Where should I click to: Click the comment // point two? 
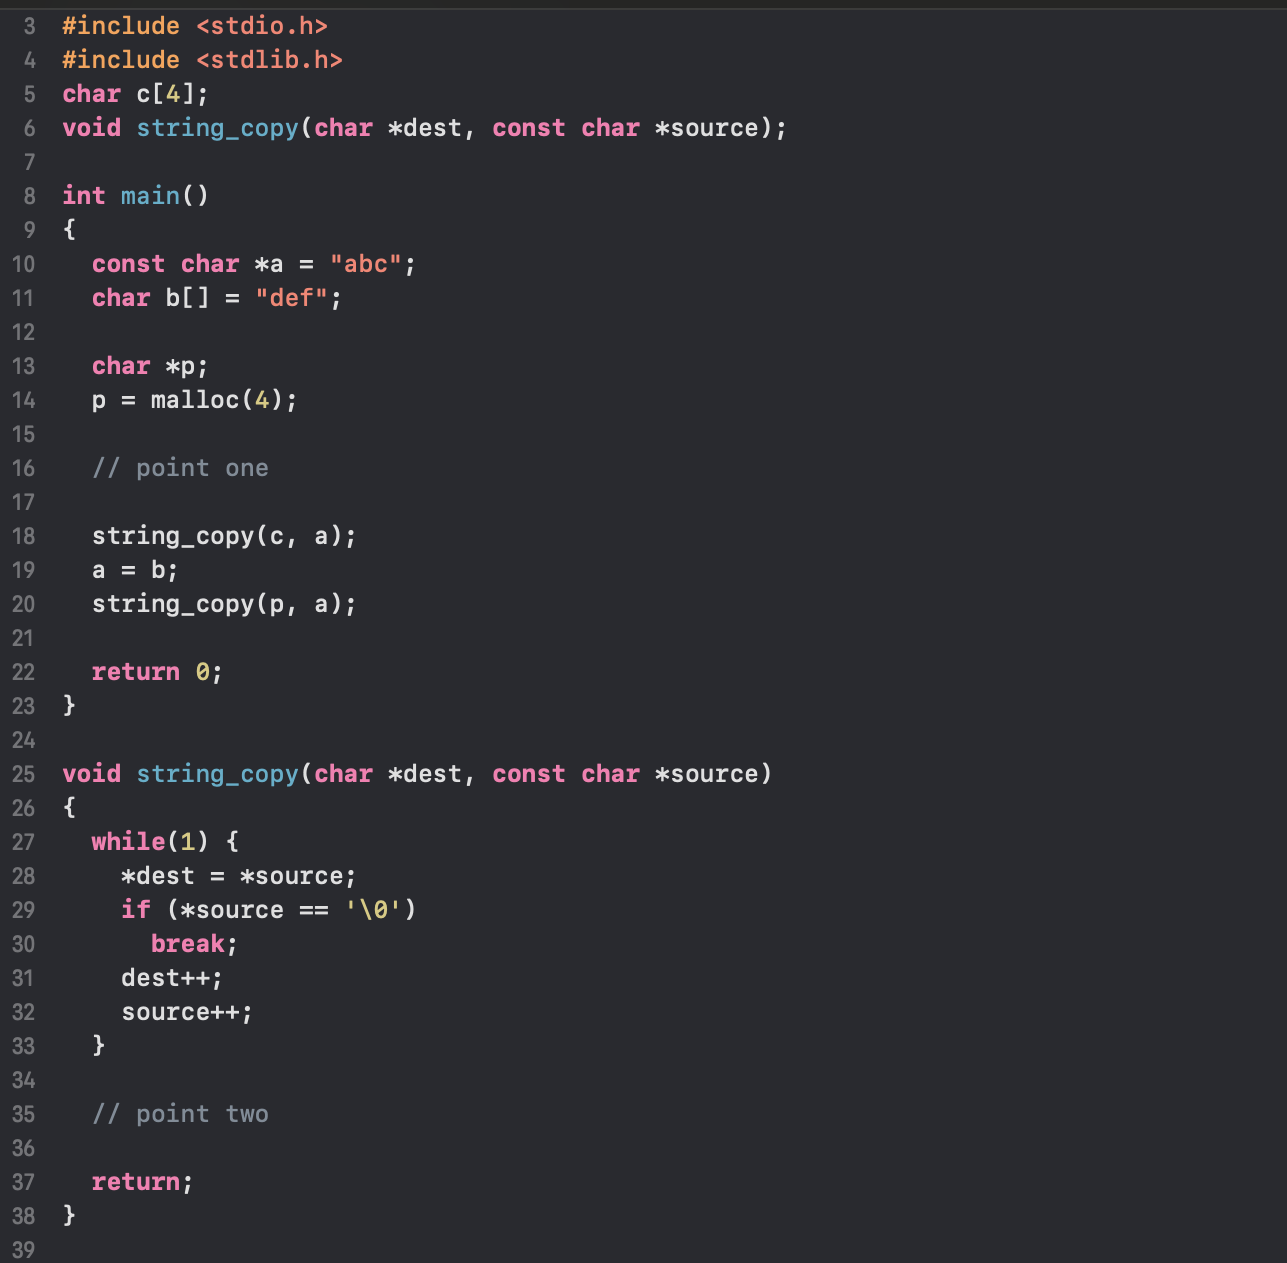180,1113
